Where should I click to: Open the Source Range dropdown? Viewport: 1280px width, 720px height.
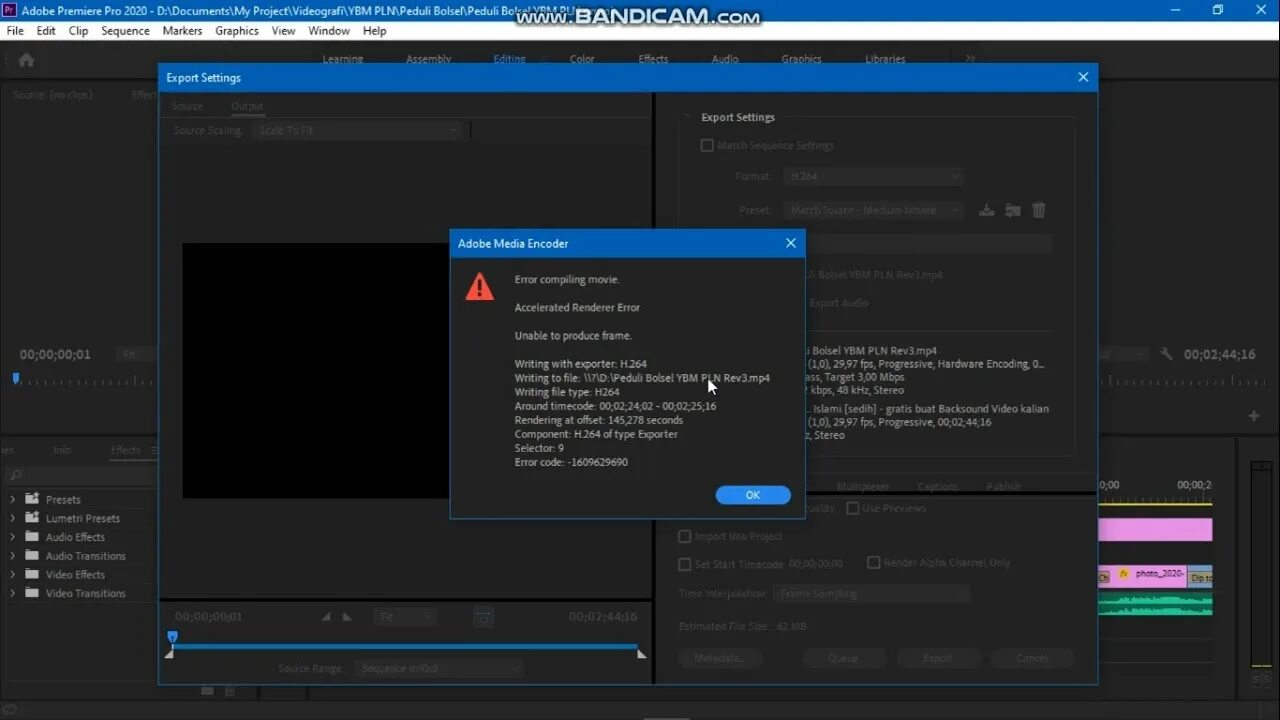click(439, 668)
